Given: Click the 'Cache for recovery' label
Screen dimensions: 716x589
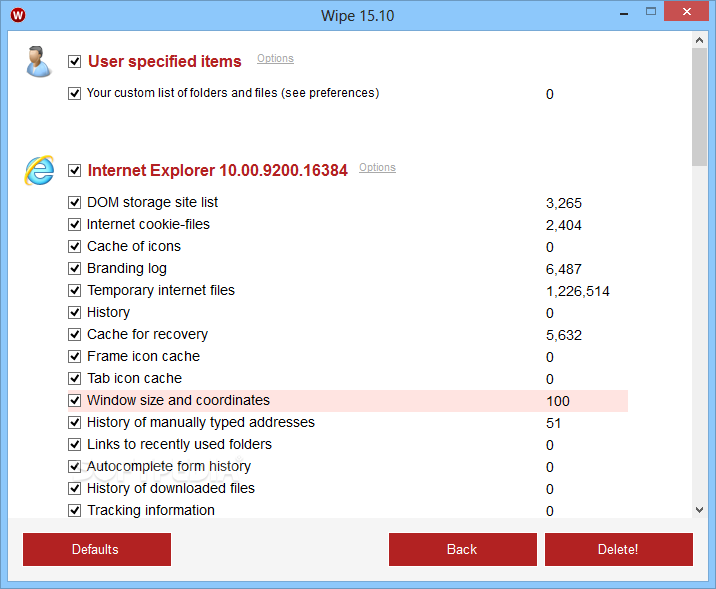Looking at the screenshot, I should (x=147, y=334).
